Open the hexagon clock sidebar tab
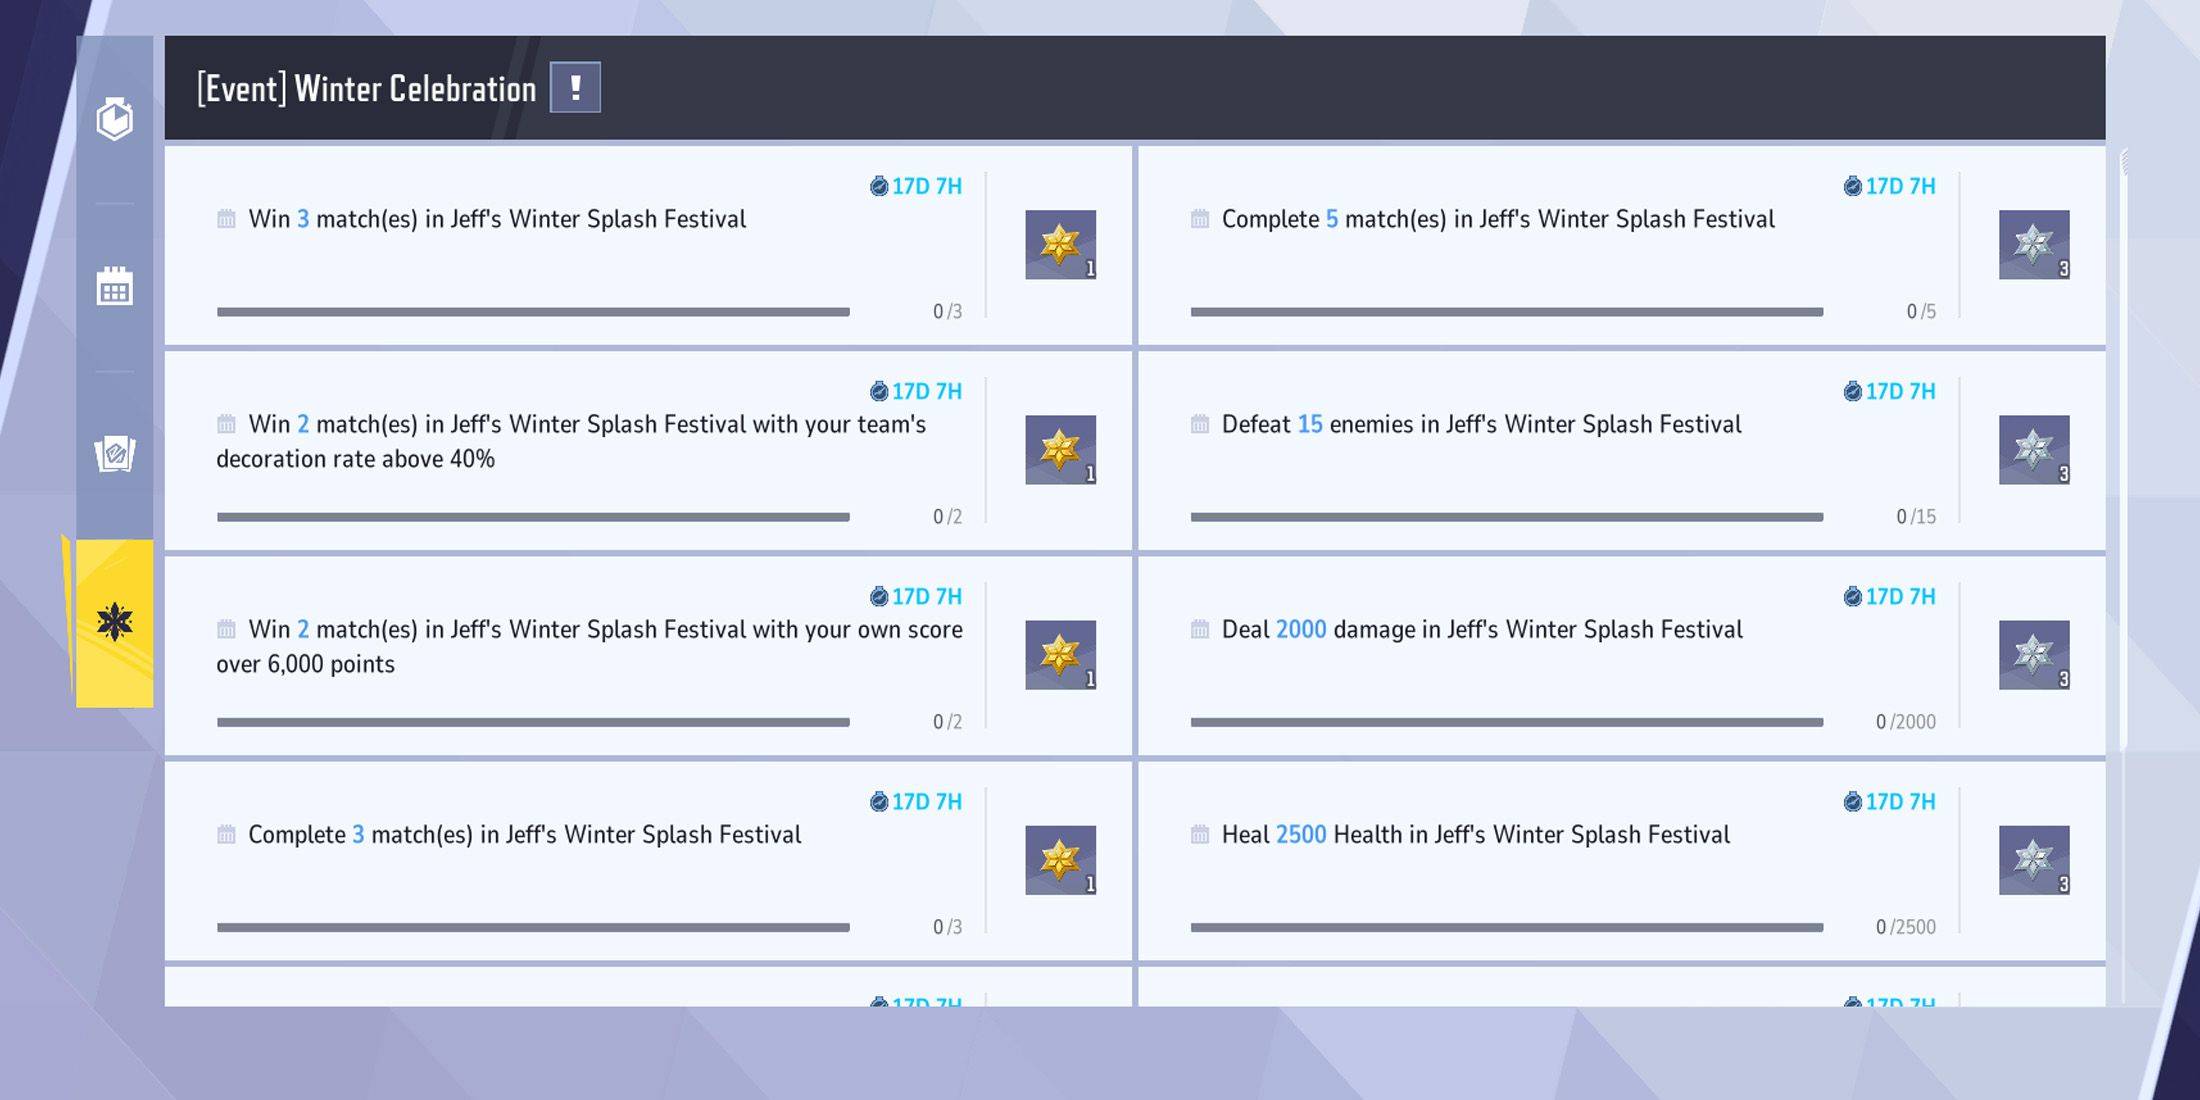 point(115,119)
